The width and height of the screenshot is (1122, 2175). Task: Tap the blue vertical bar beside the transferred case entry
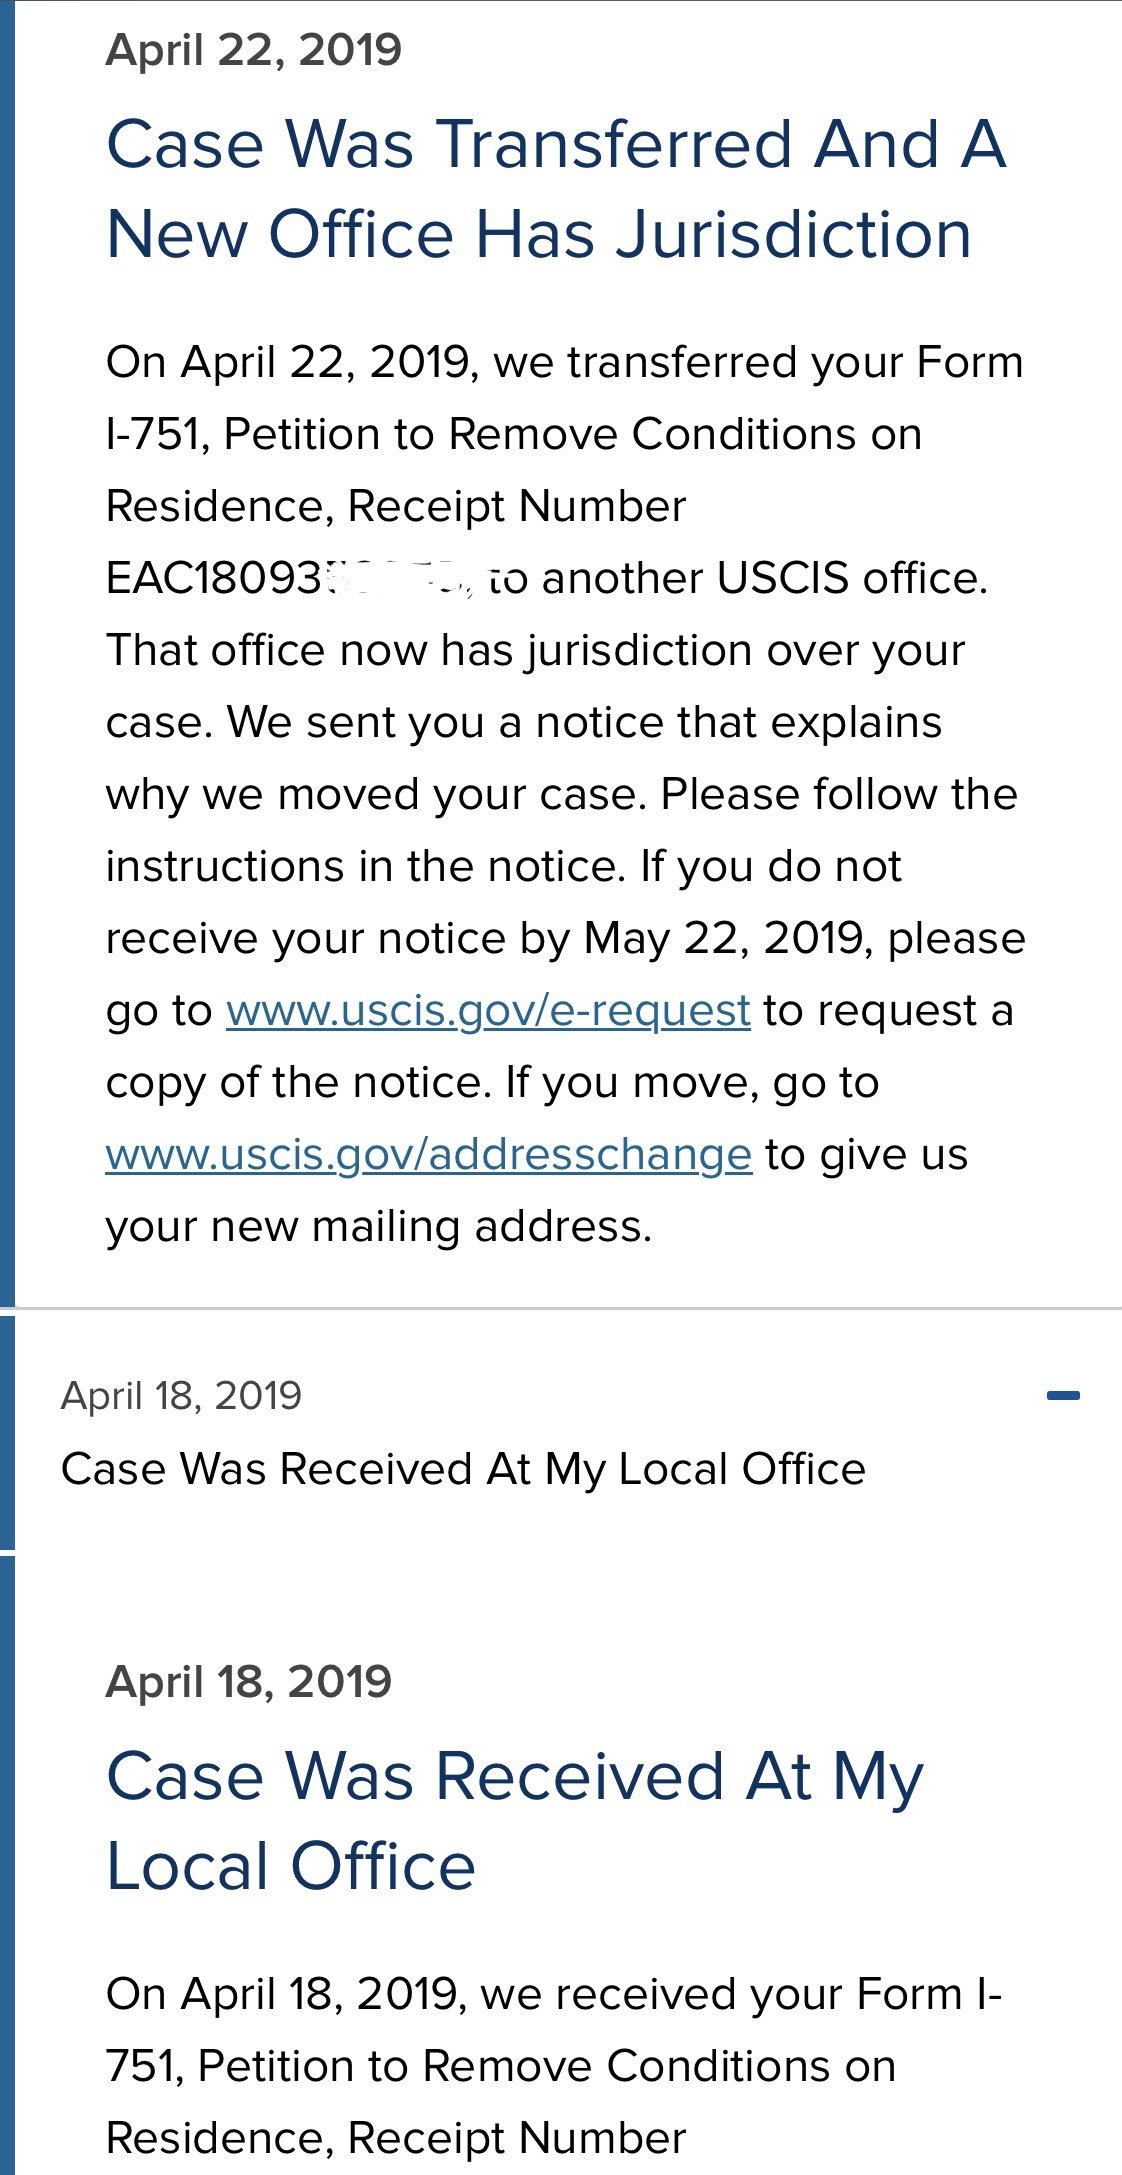pyautogui.click(x=7, y=650)
